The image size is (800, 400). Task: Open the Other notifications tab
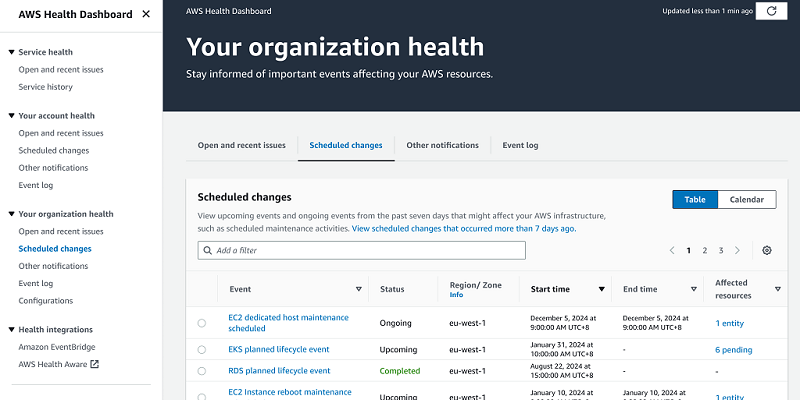pyautogui.click(x=442, y=145)
